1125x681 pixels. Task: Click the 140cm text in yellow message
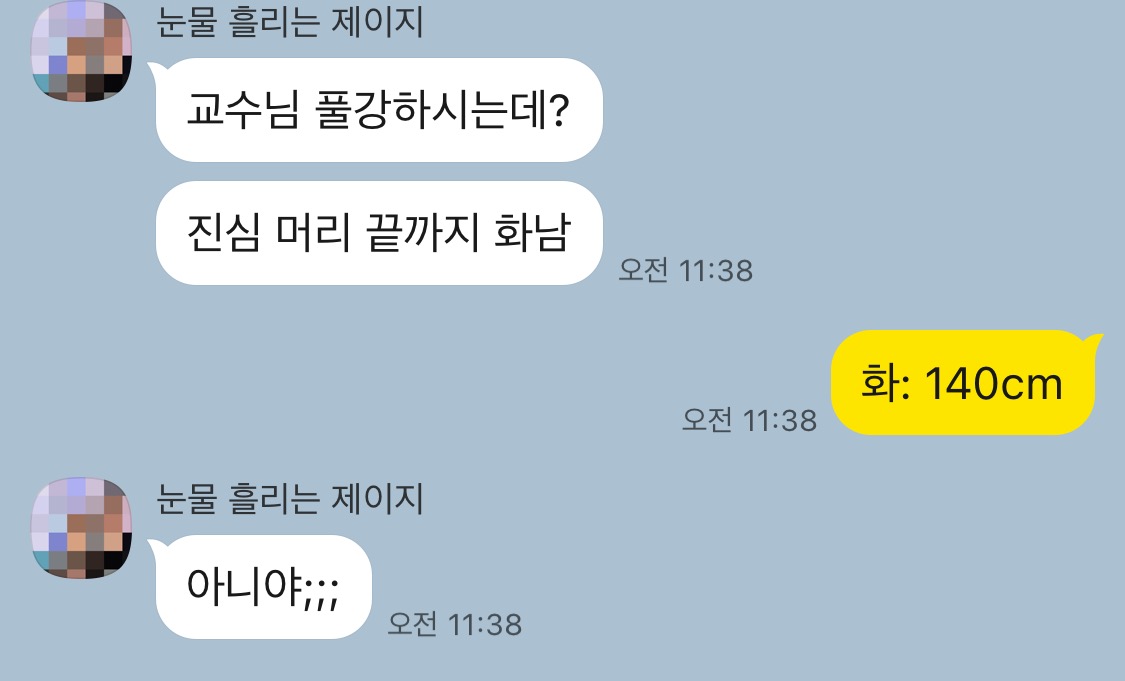994,383
